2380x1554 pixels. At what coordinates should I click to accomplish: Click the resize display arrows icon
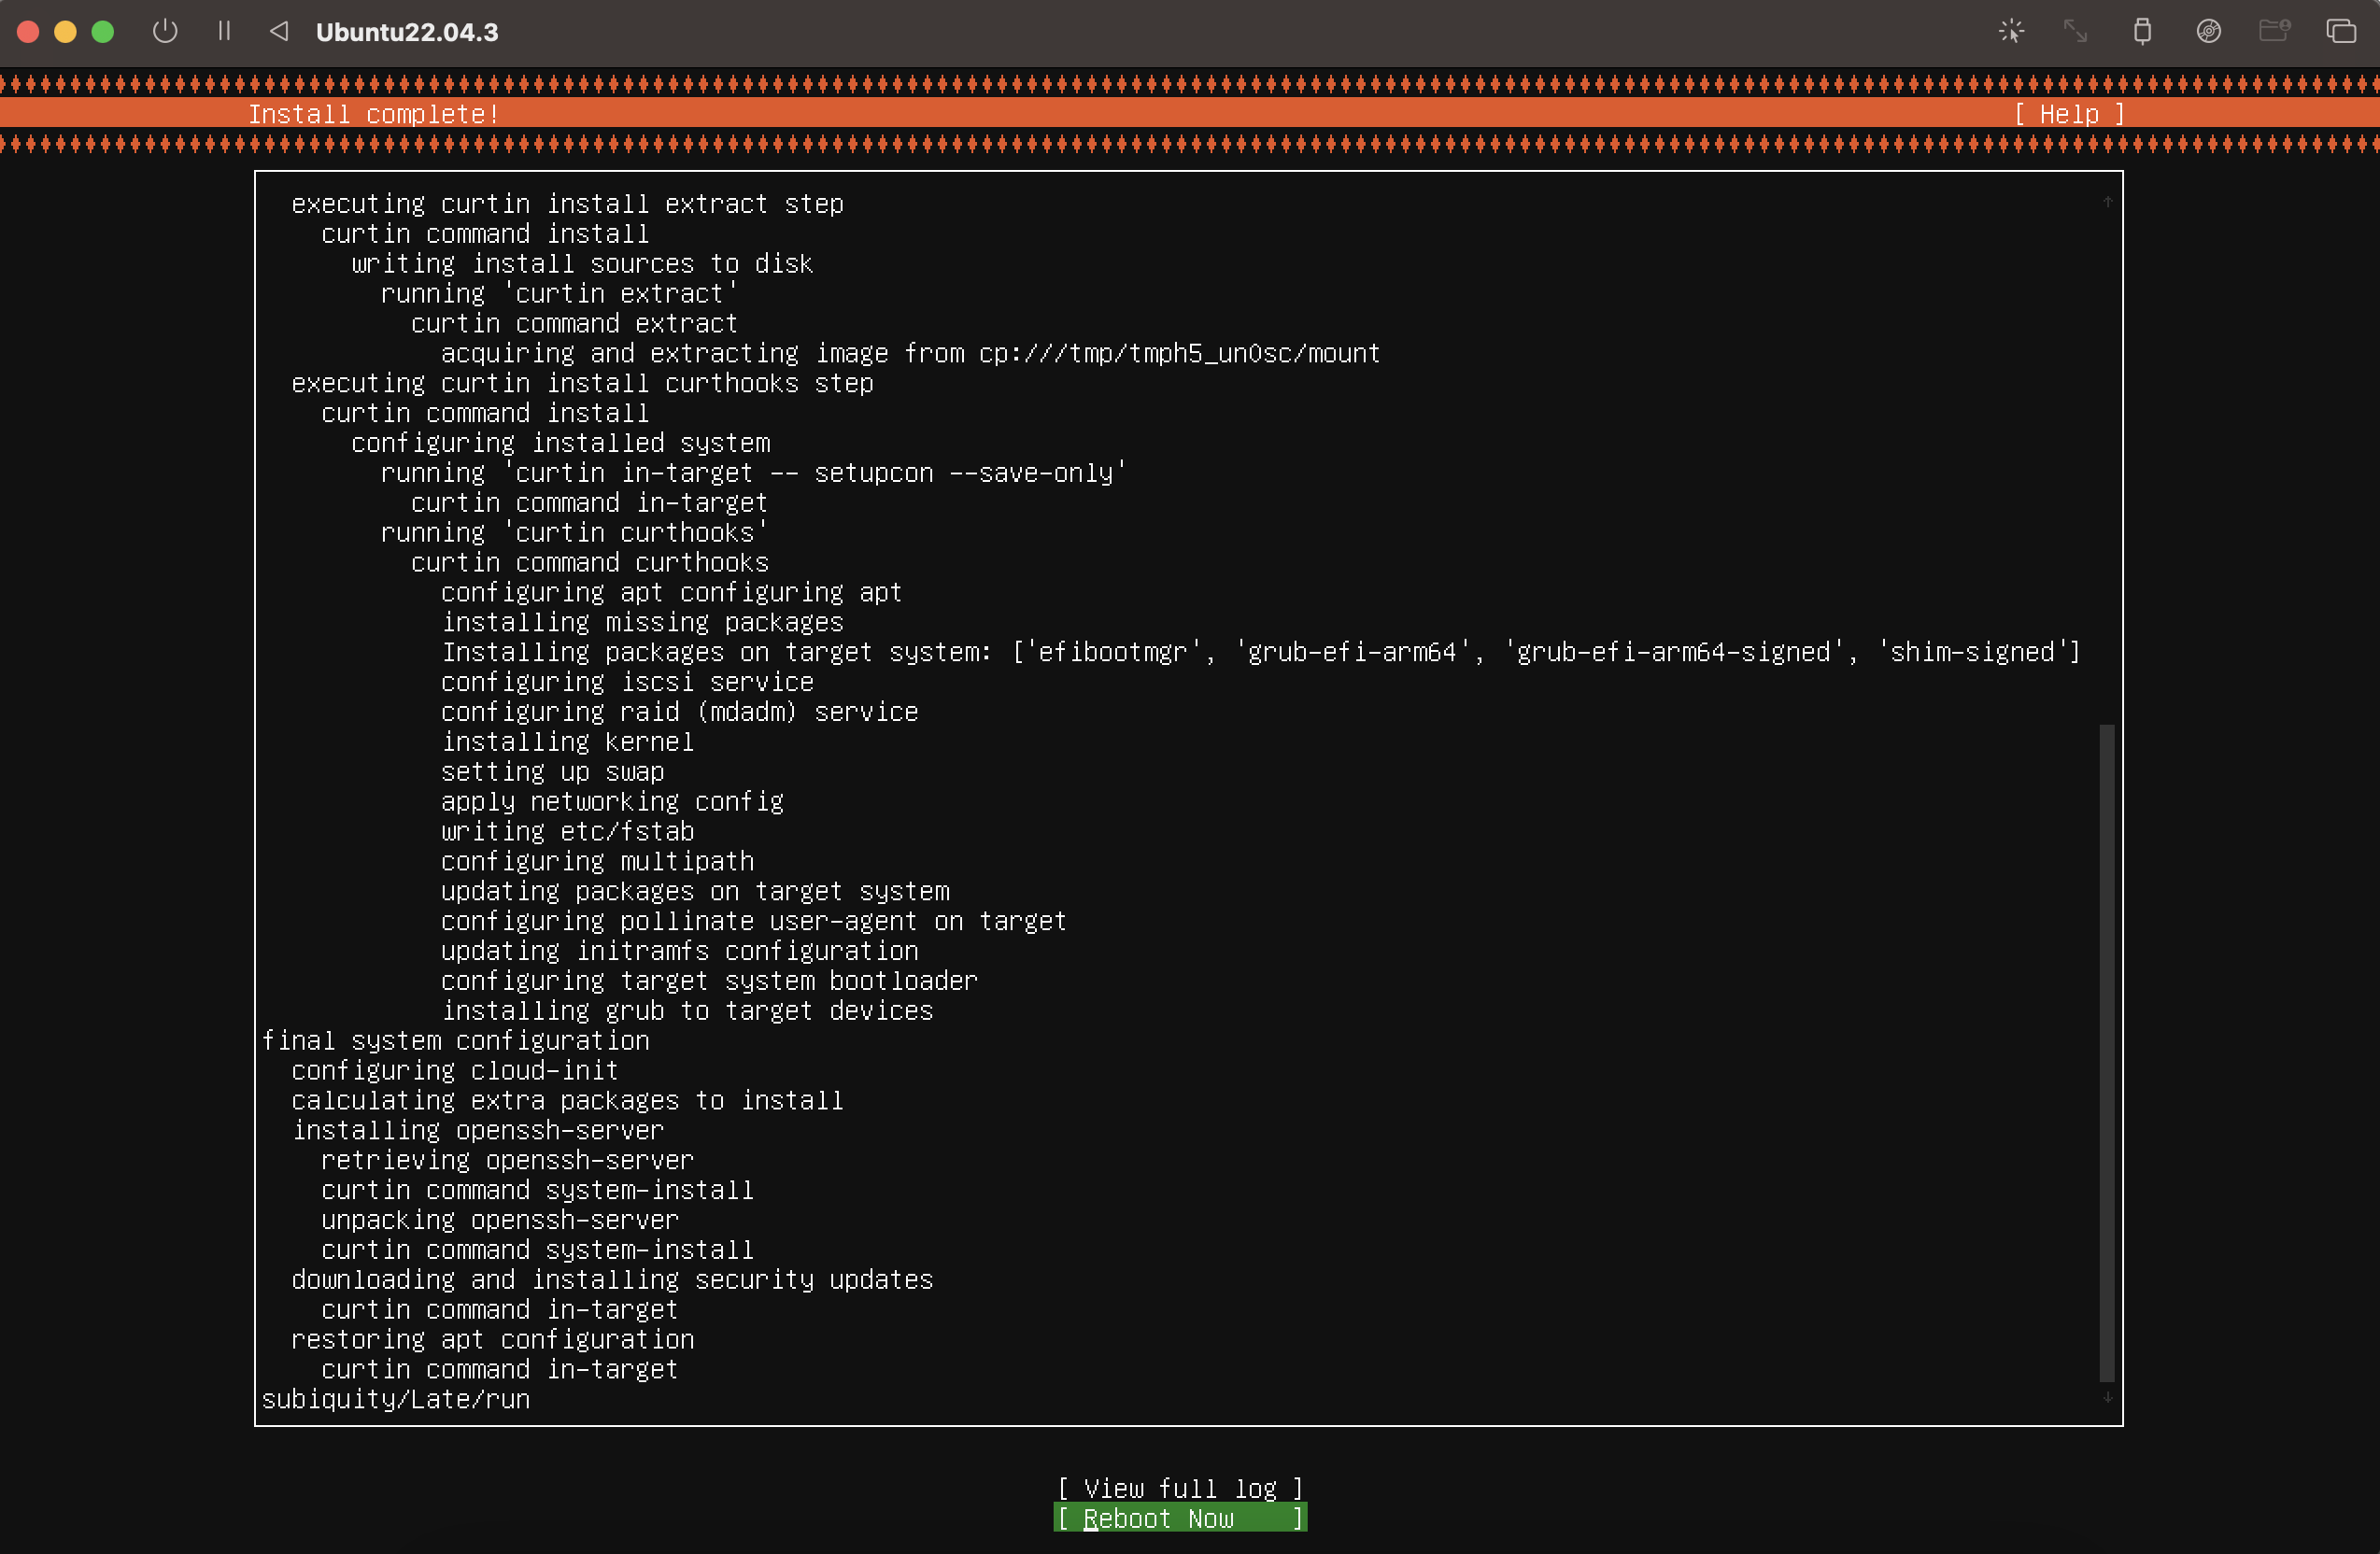click(2076, 31)
